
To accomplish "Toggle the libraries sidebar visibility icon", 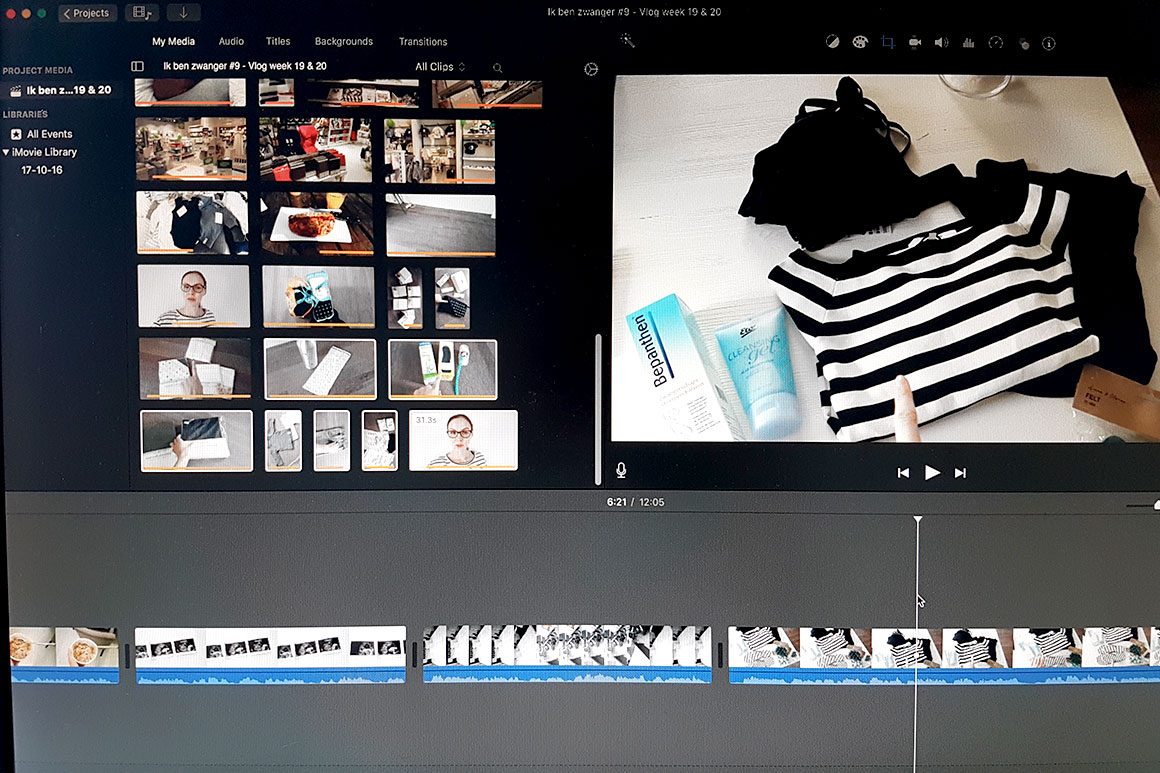I will 138,66.
